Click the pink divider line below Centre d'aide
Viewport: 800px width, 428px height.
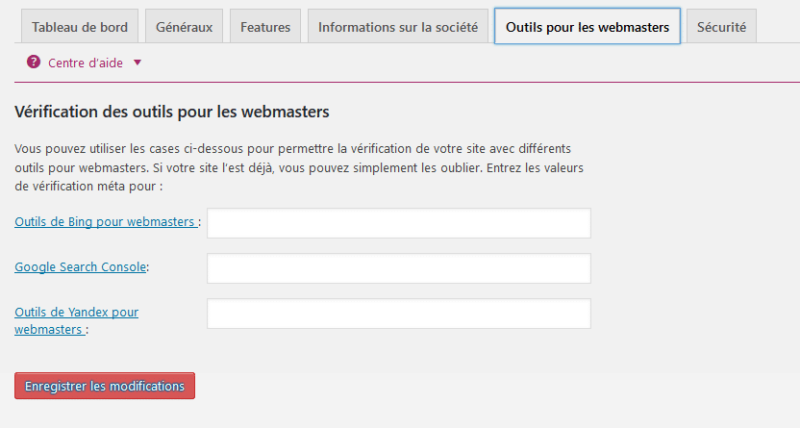pyautogui.click(x=400, y=81)
